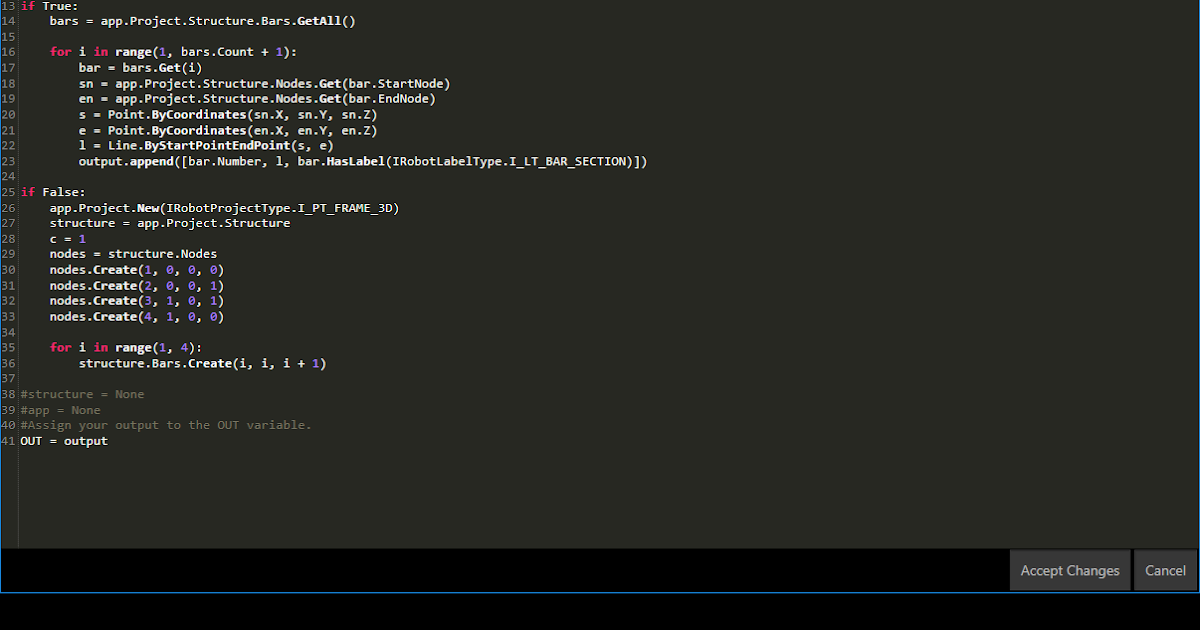1200x630 pixels.
Task: Click the "#structure = None" comment
Action: [82, 394]
